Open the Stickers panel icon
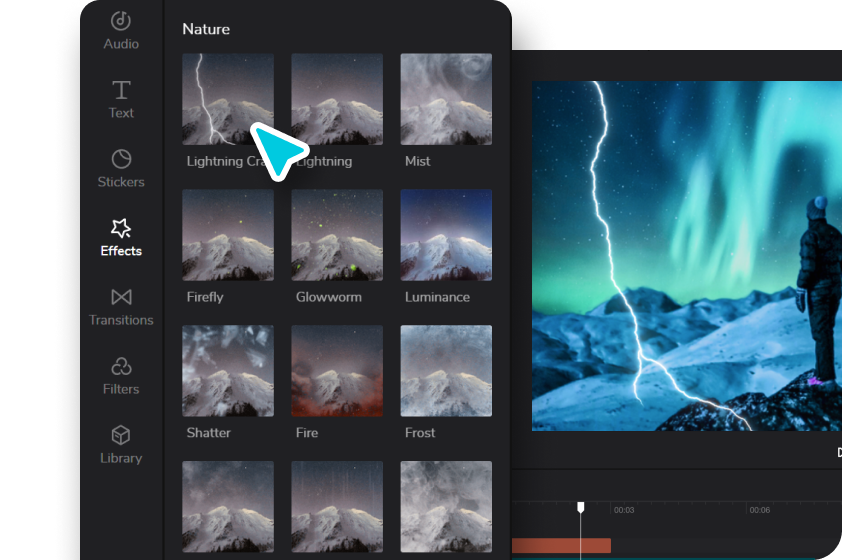Image resolution: width=842 pixels, height=560 pixels. (x=121, y=159)
